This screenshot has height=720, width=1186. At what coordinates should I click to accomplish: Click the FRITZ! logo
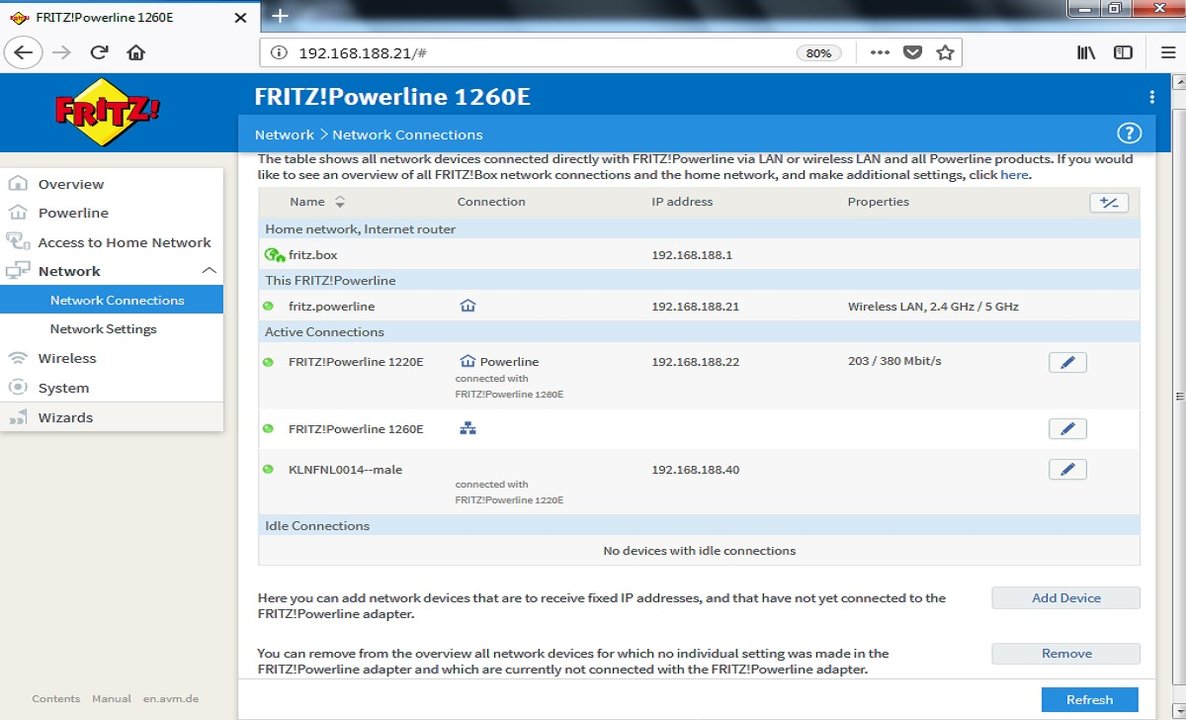pos(107,112)
